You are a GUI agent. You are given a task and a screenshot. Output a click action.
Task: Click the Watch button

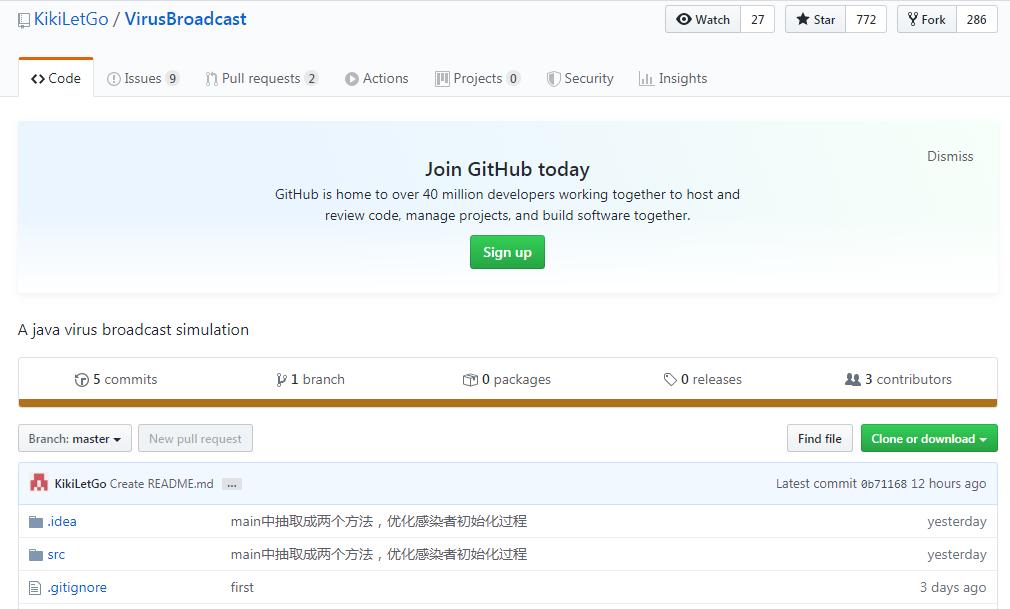pos(703,19)
